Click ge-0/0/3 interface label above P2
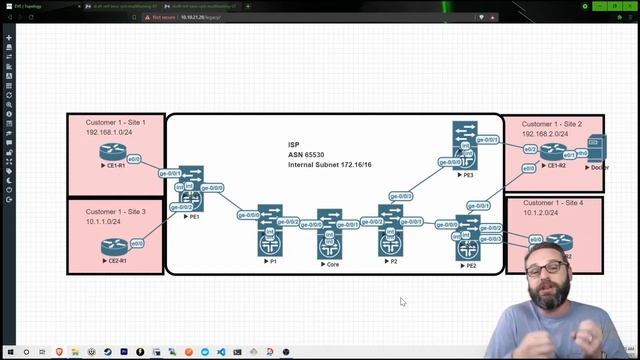Viewport: 640px width, 360px height. [x=401, y=196]
